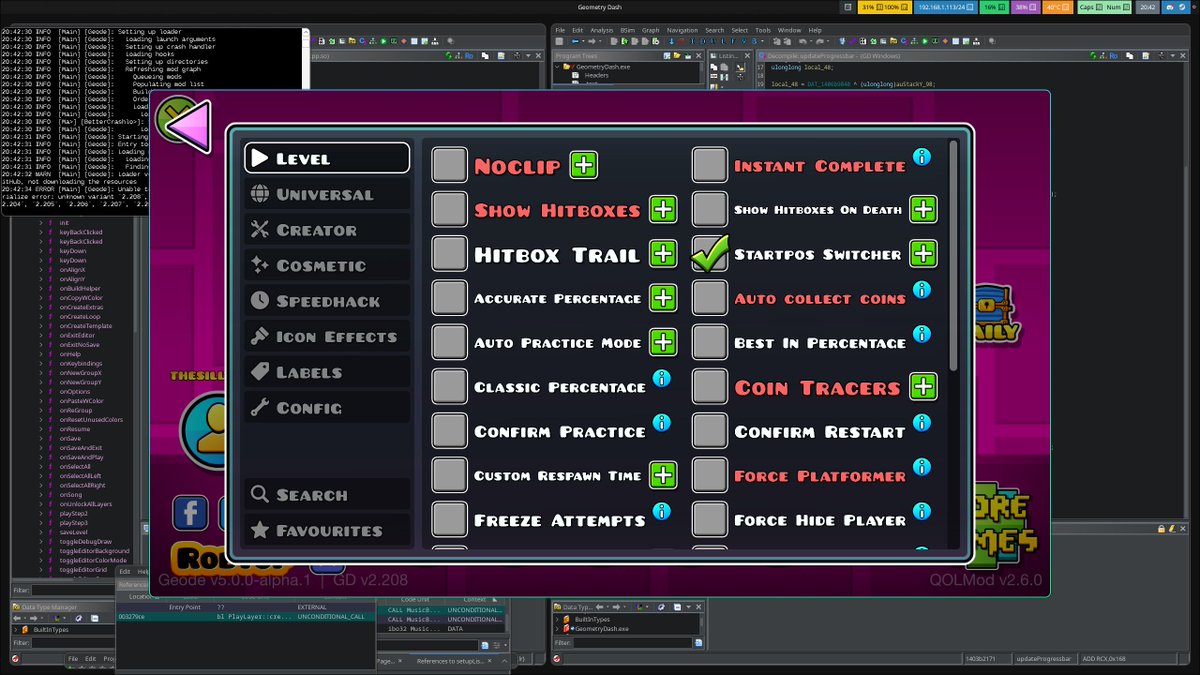Open the green plus options for Coin Tracers

(x=923, y=386)
